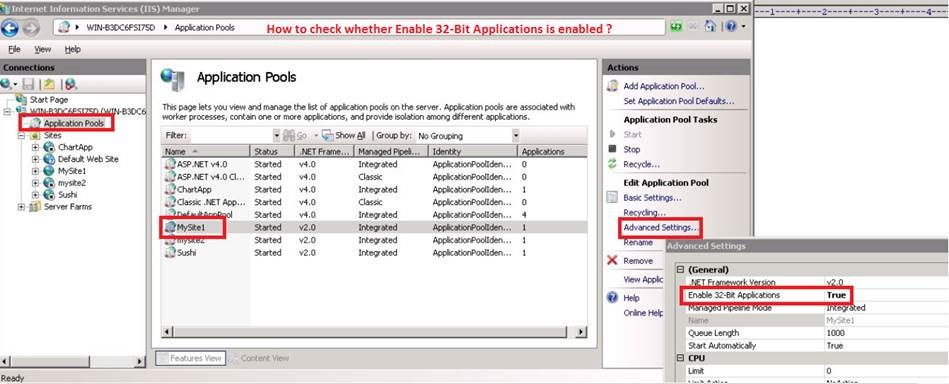
Task: Expand the Default Web Site node
Action: (35, 159)
